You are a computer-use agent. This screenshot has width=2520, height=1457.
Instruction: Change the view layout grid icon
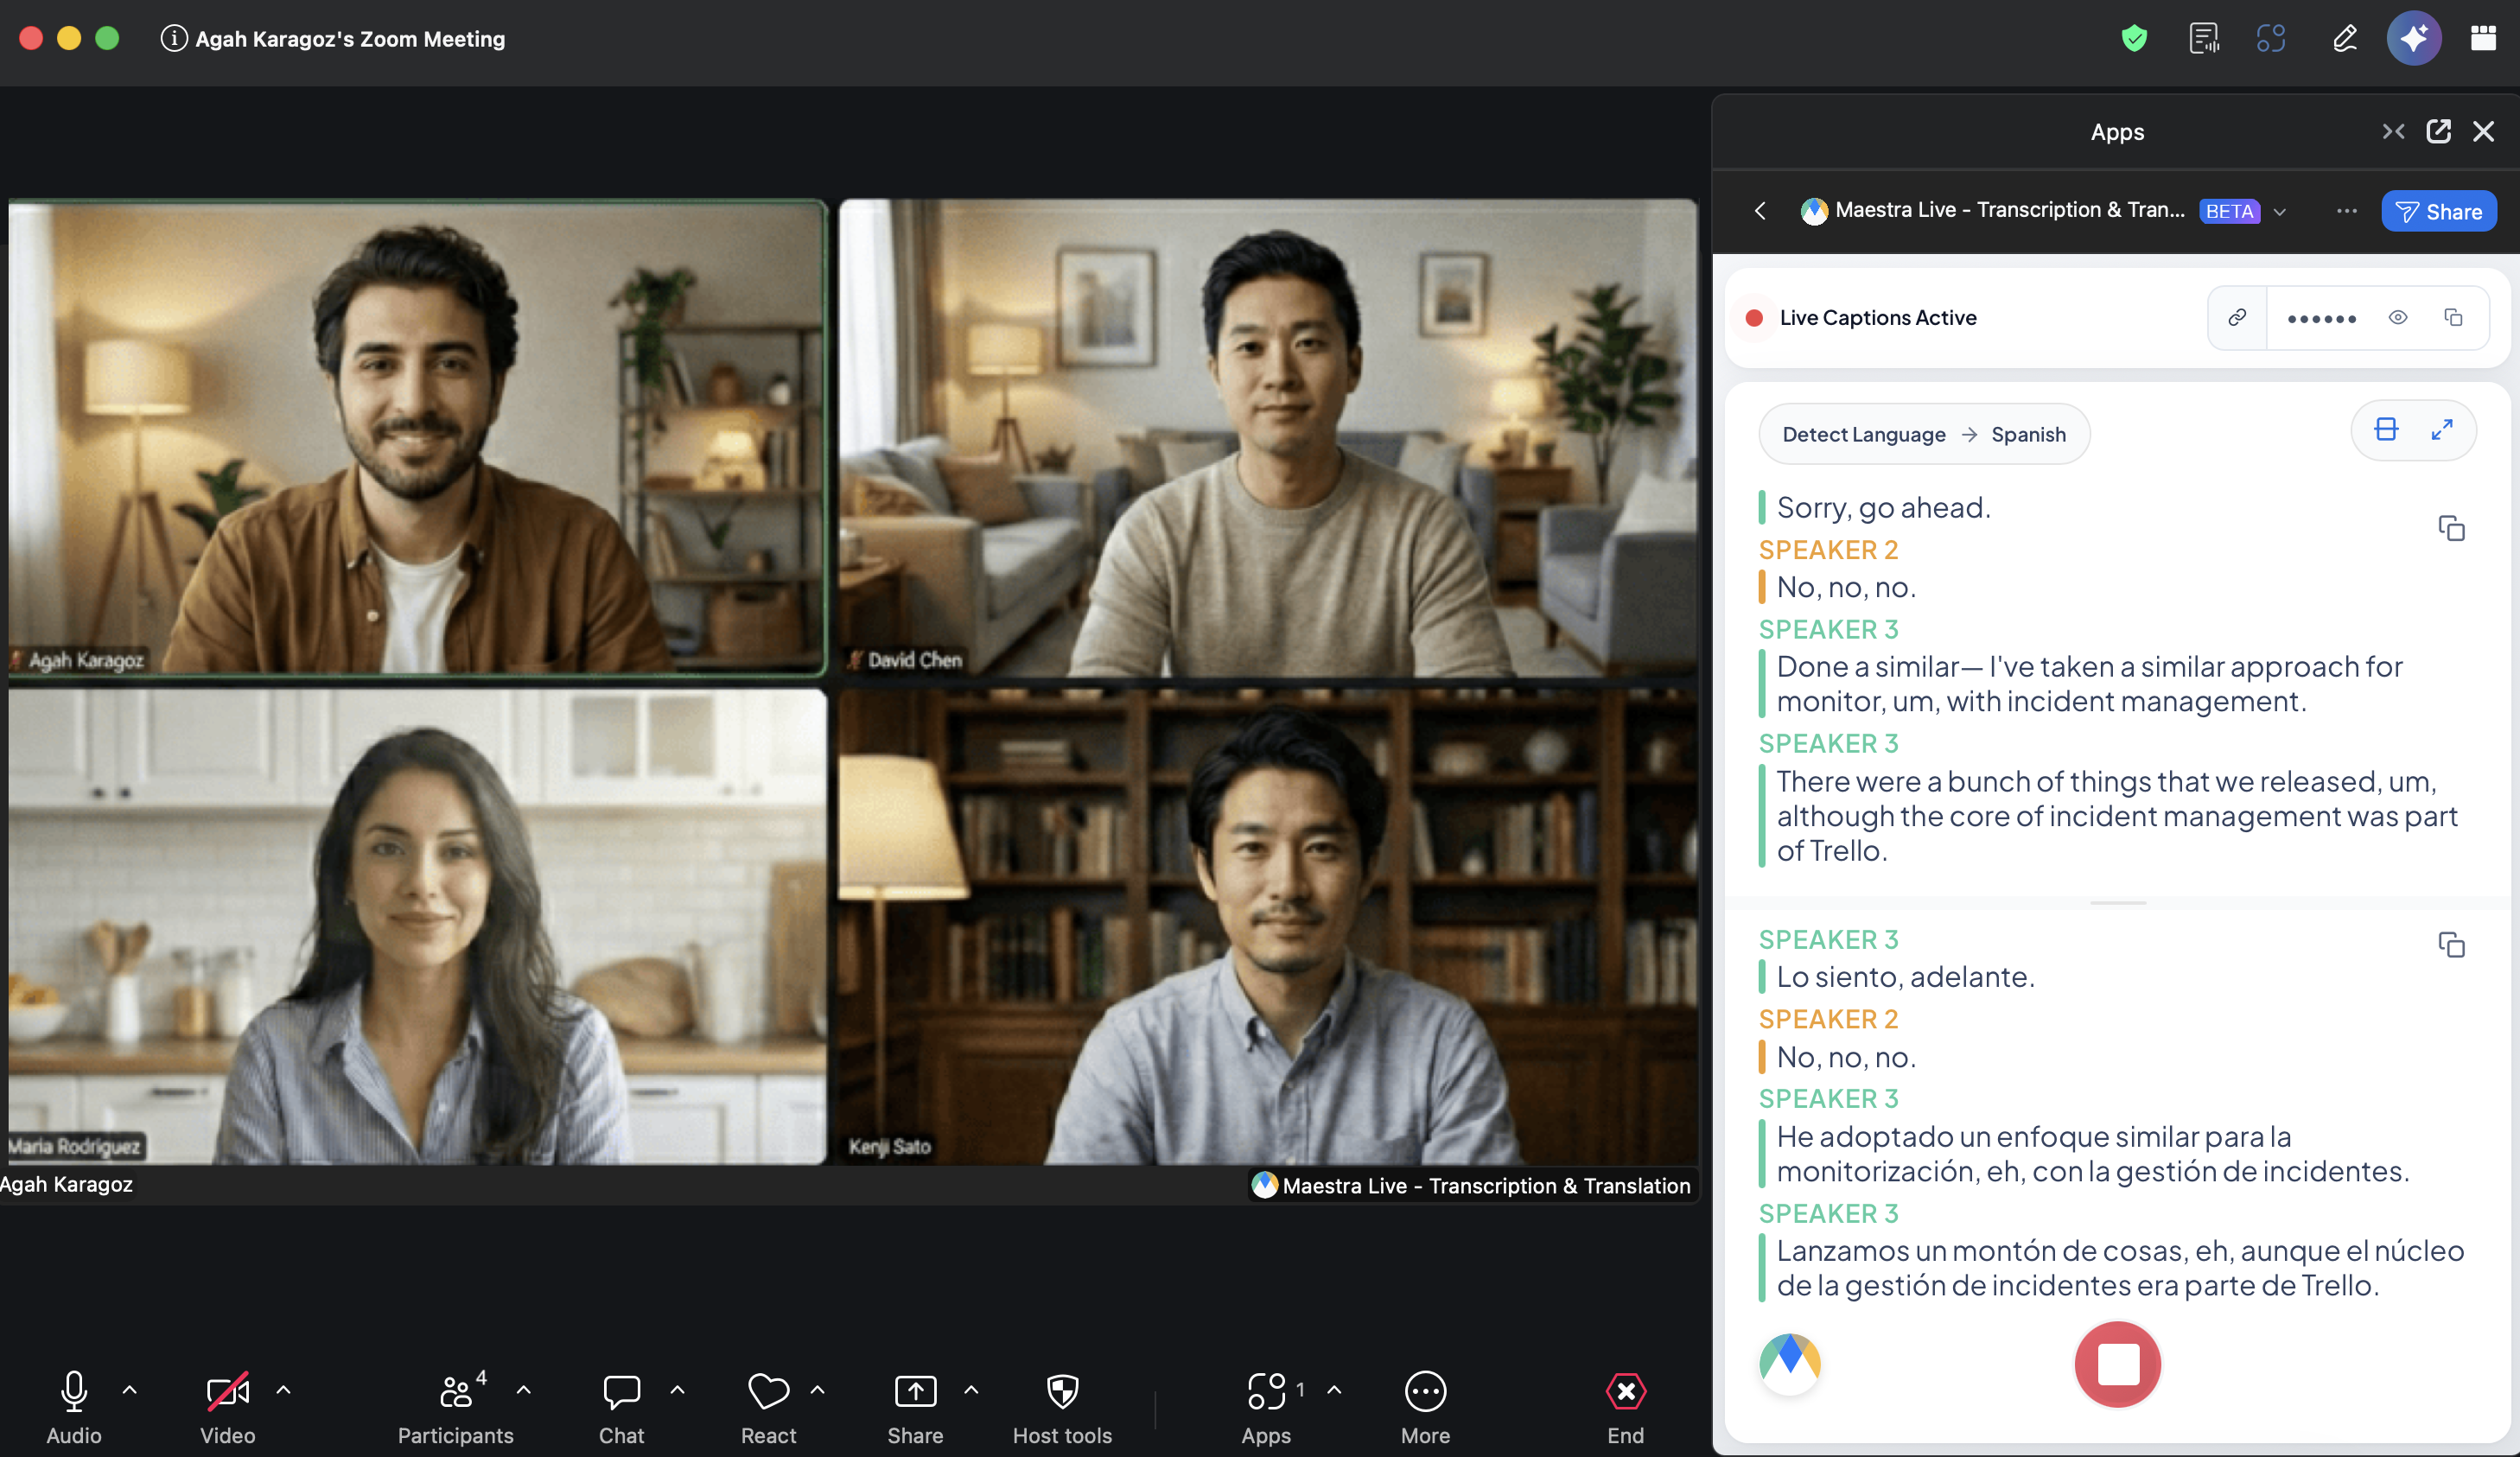2483,38
